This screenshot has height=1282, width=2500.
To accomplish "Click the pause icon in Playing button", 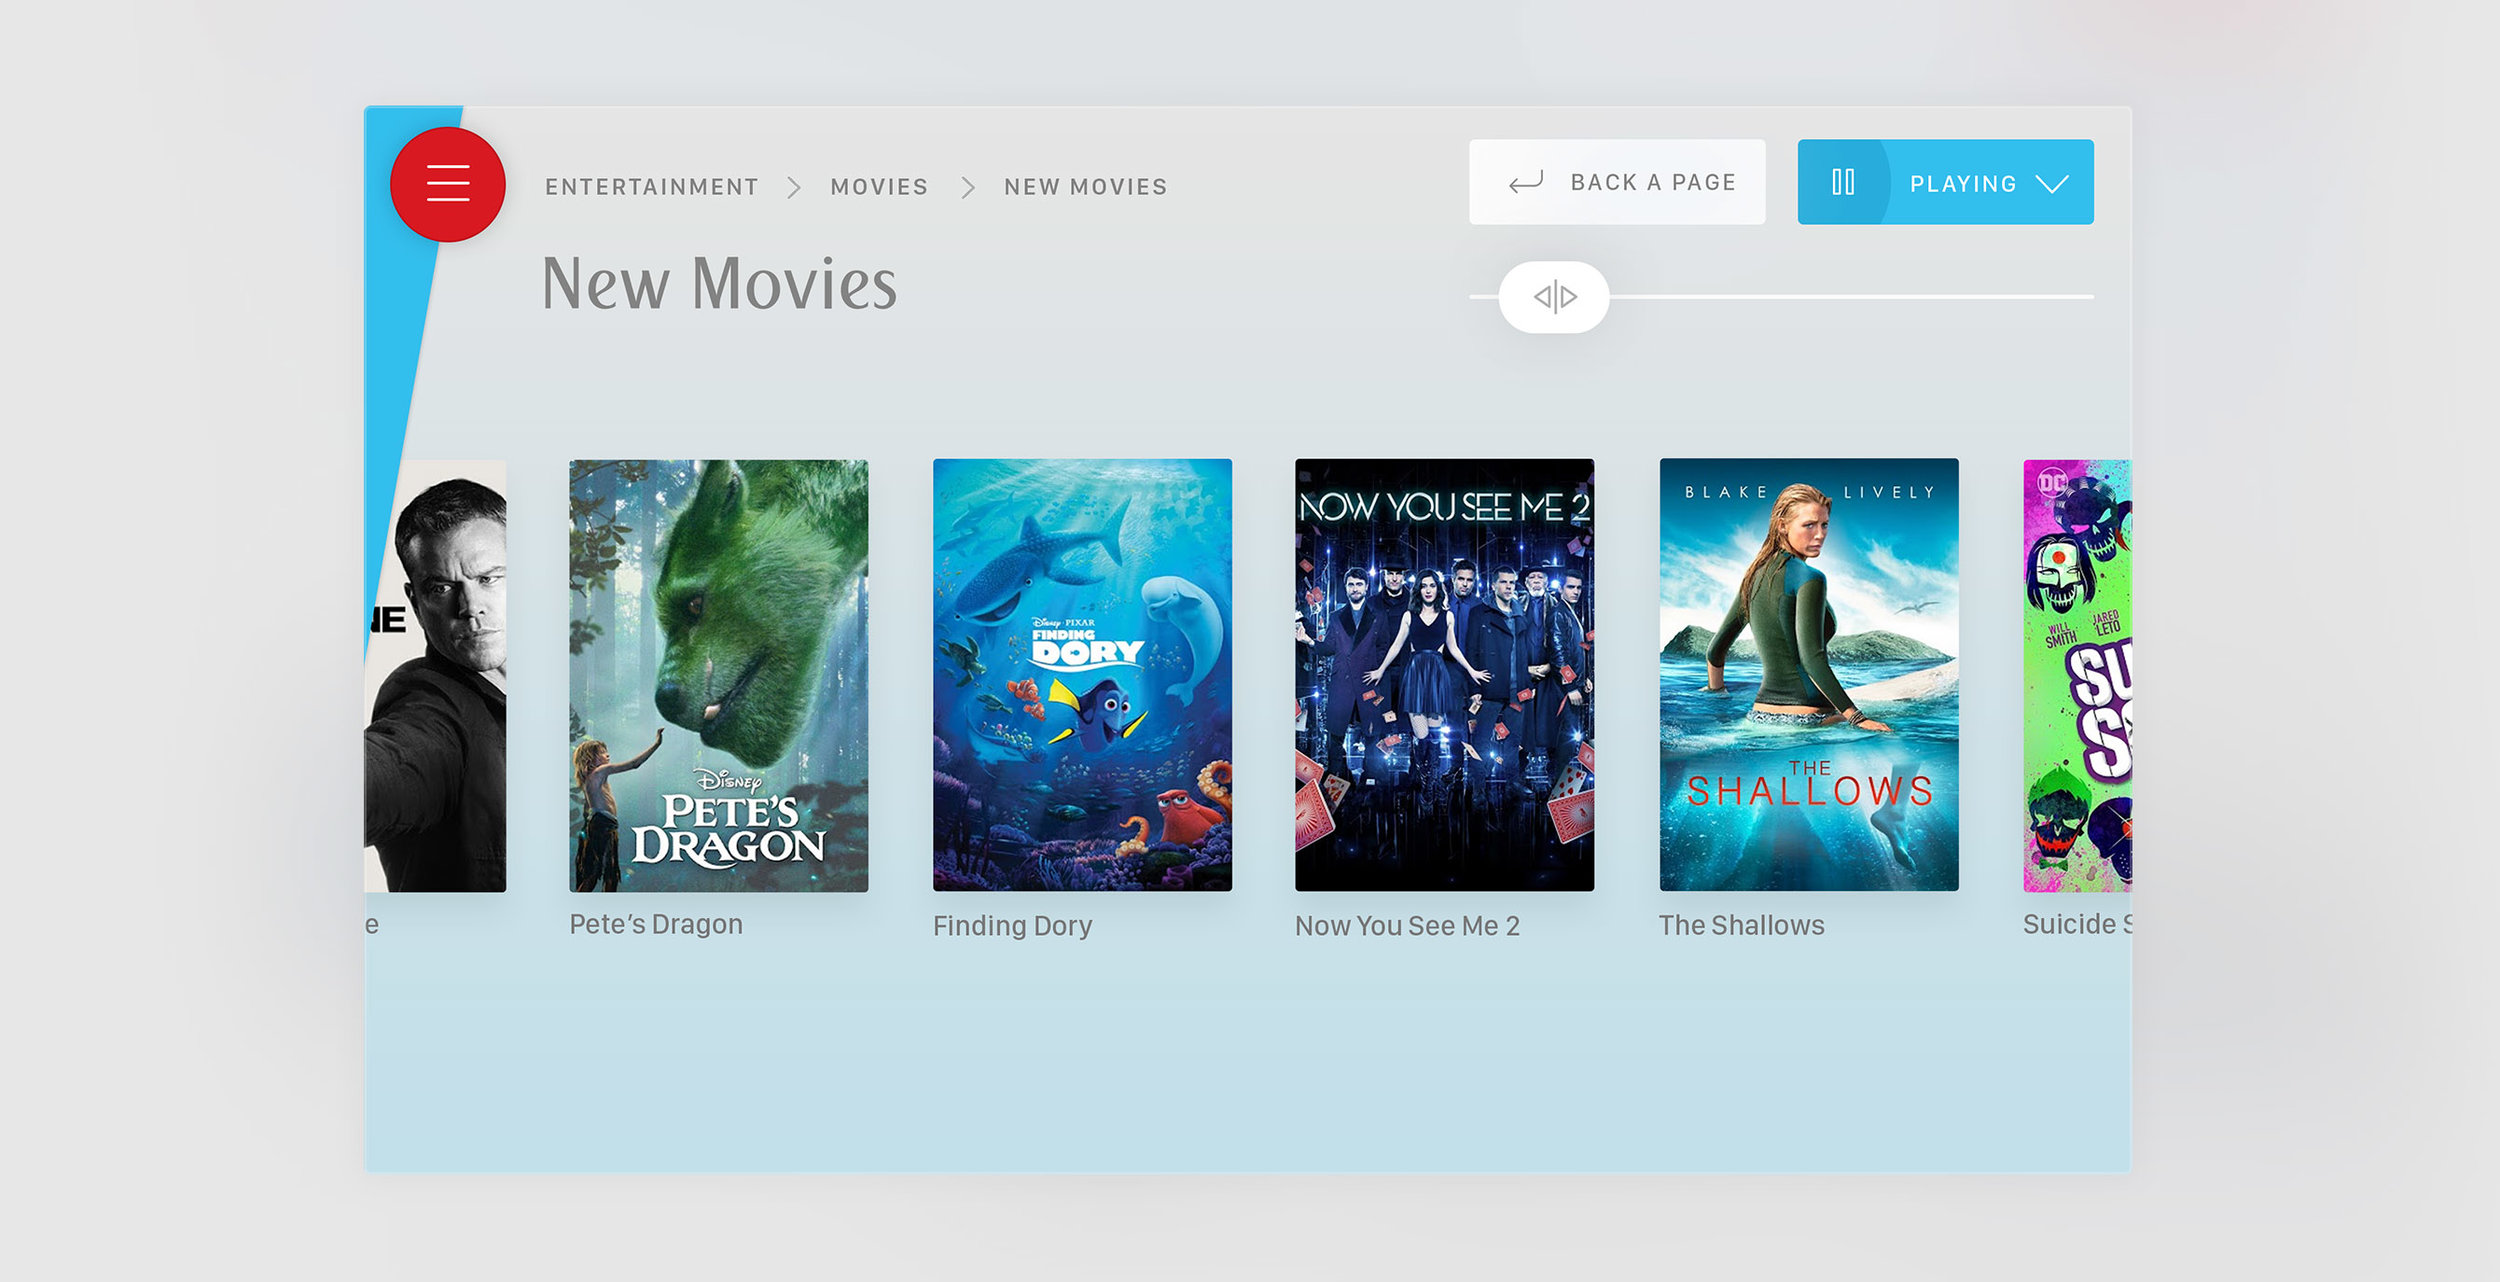I will [x=1843, y=182].
